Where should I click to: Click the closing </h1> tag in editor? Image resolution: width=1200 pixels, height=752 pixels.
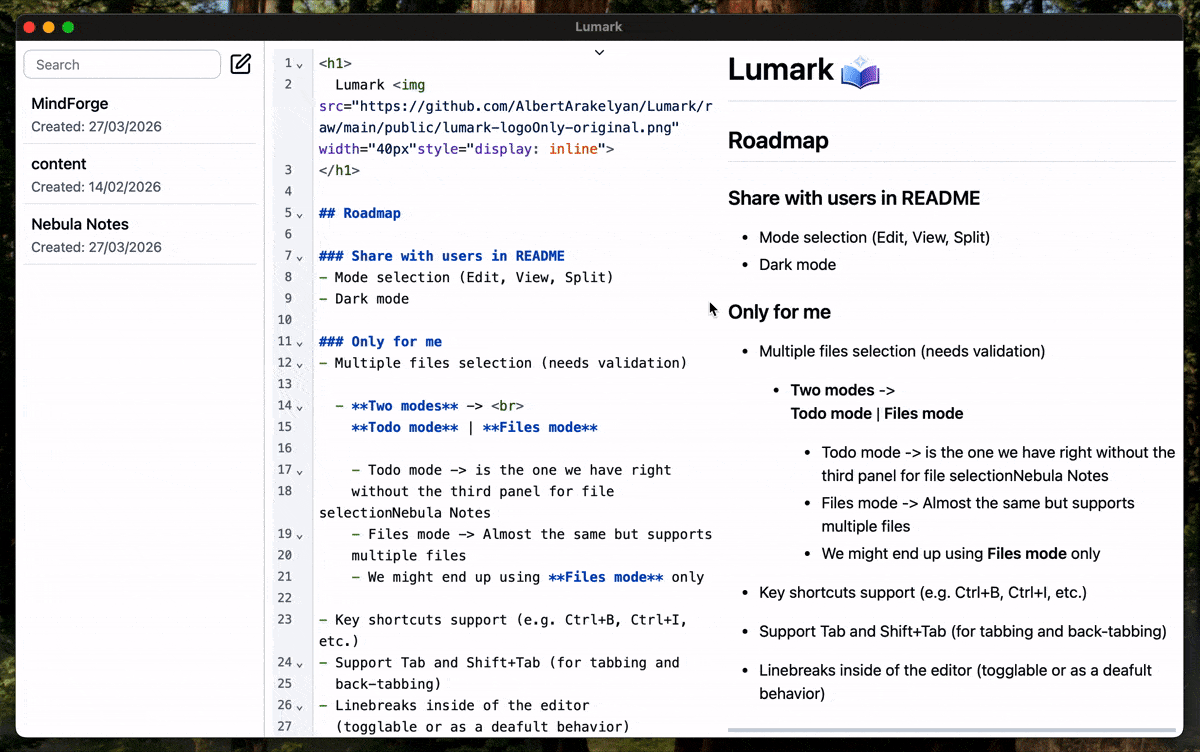[339, 170]
